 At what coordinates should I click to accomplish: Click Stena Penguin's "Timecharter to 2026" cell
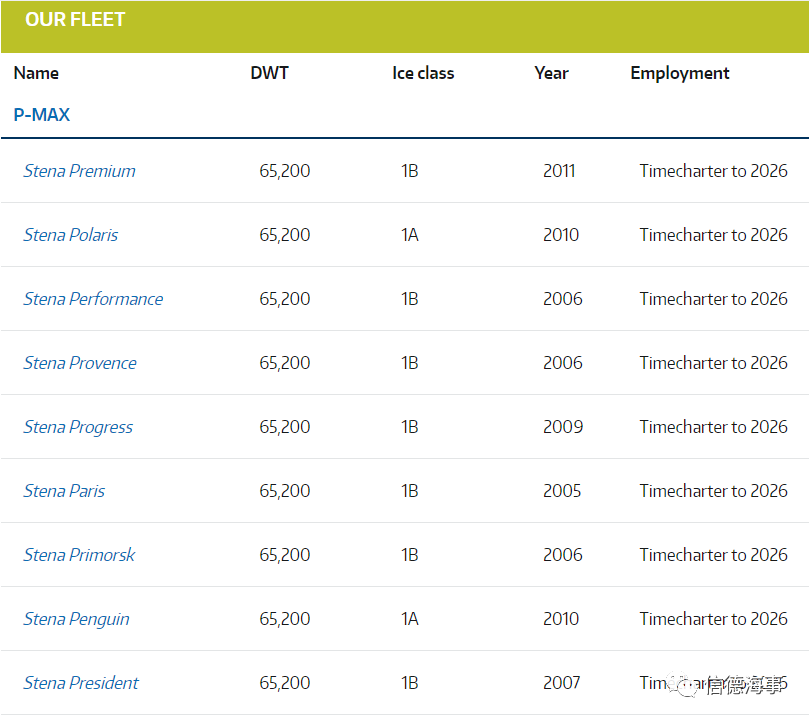713,619
